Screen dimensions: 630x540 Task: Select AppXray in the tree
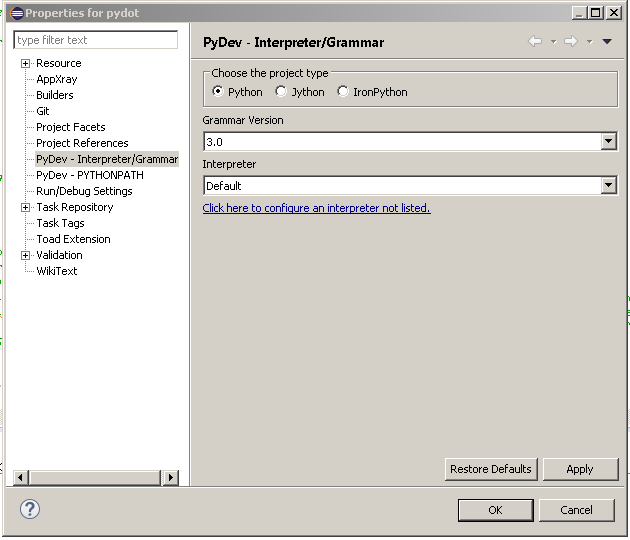coord(57,79)
